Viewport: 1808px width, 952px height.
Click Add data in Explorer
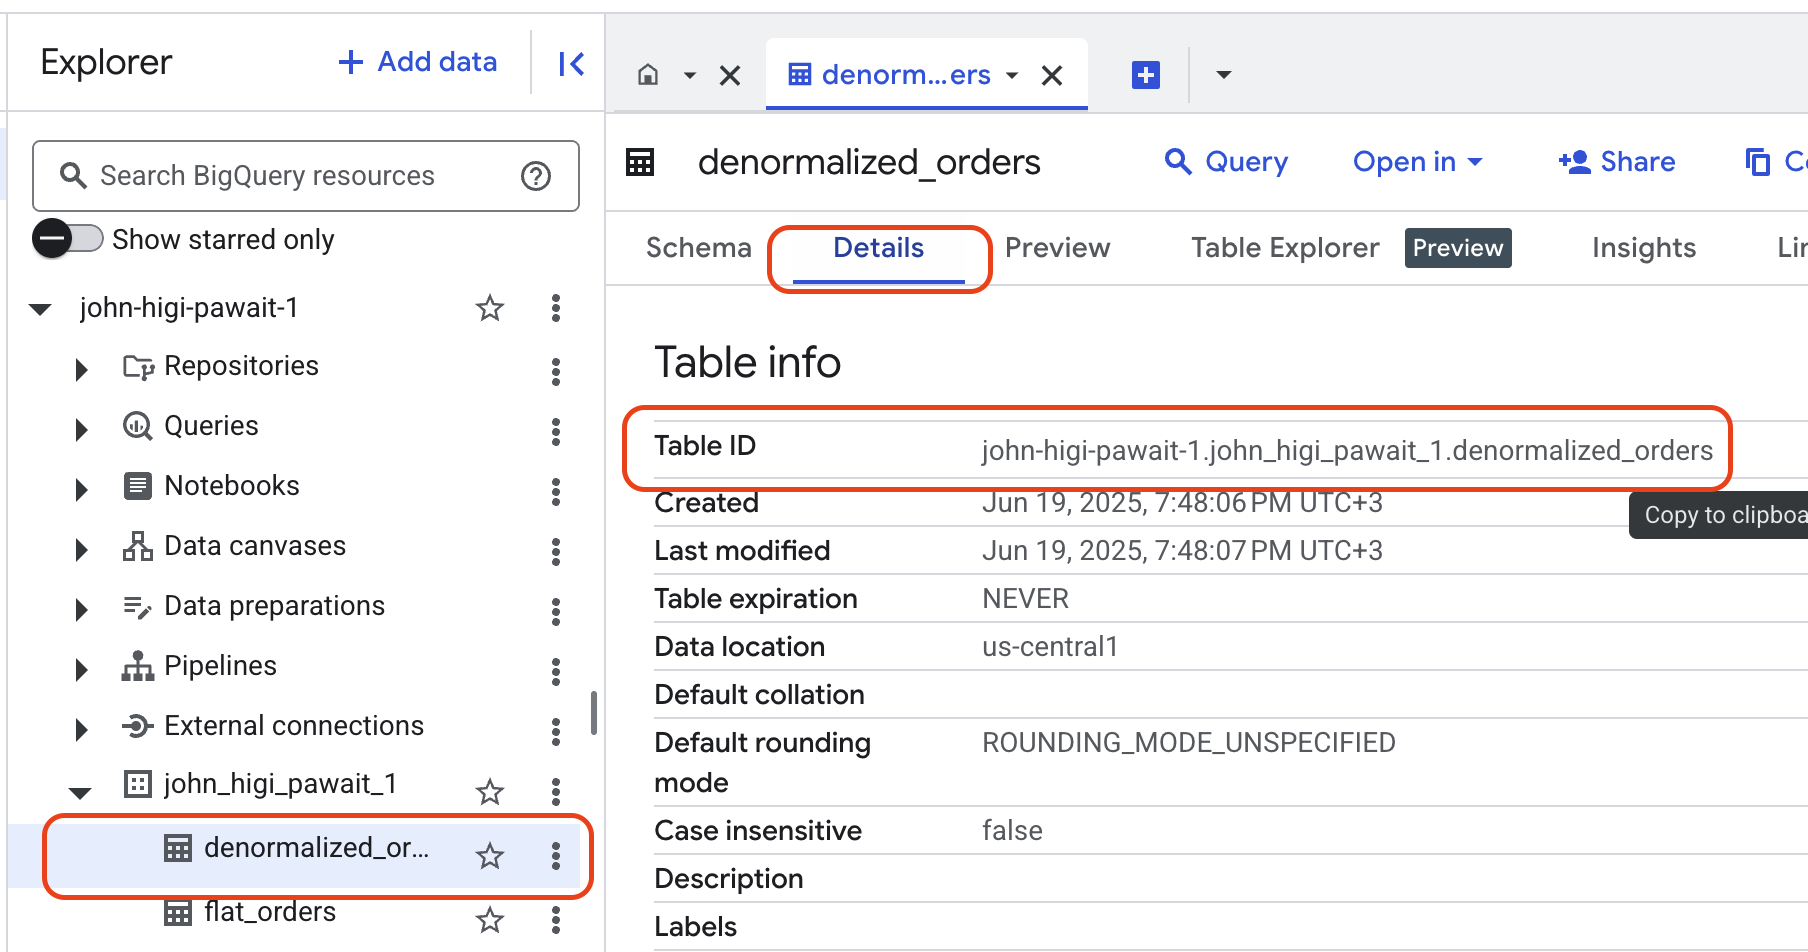pyautogui.click(x=416, y=61)
